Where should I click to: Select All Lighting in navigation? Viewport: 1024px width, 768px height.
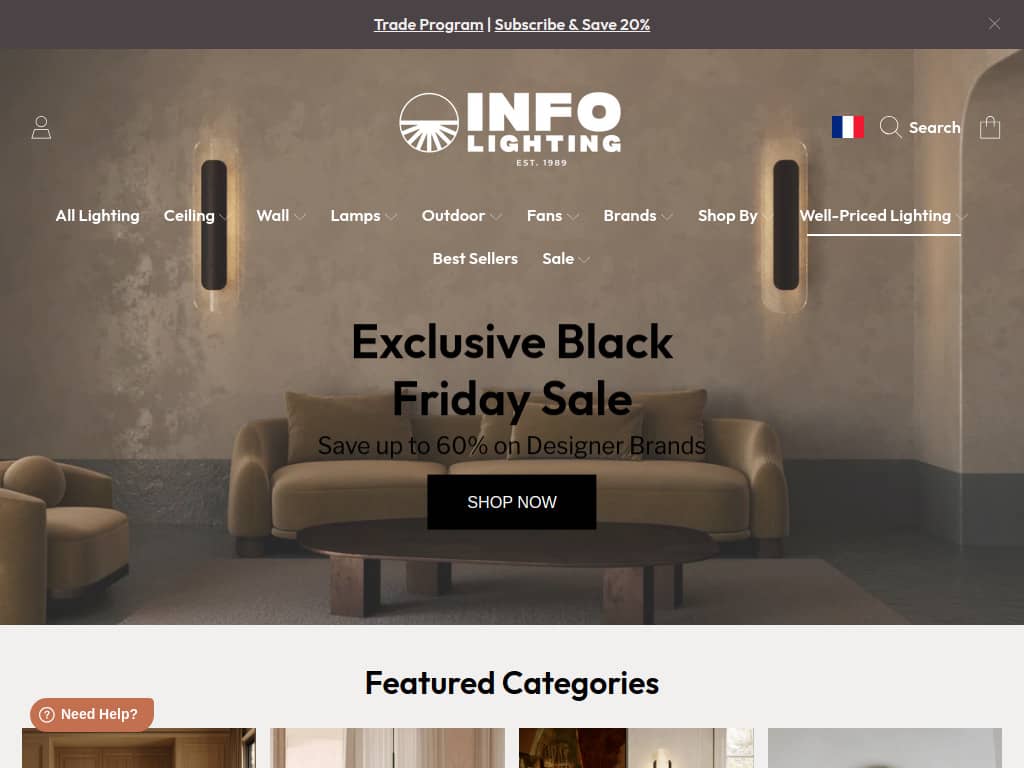[x=97, y=216]
